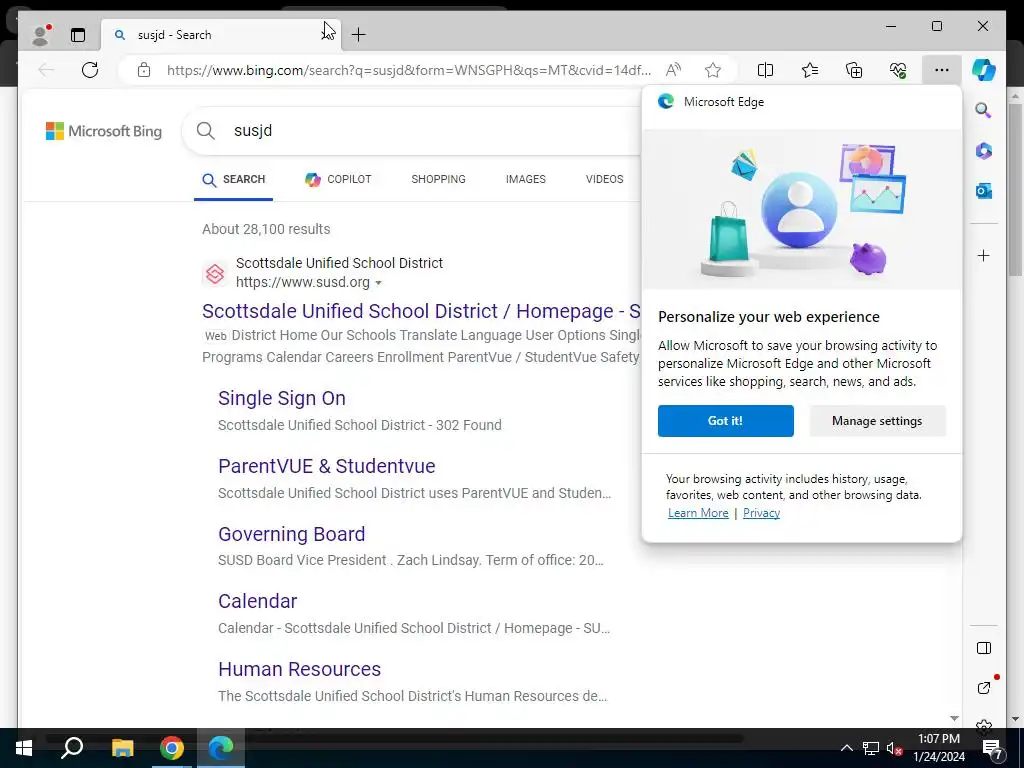Open the network tray icon
The height and width of the screenshot is (768, 1024).
pos(871,748)
